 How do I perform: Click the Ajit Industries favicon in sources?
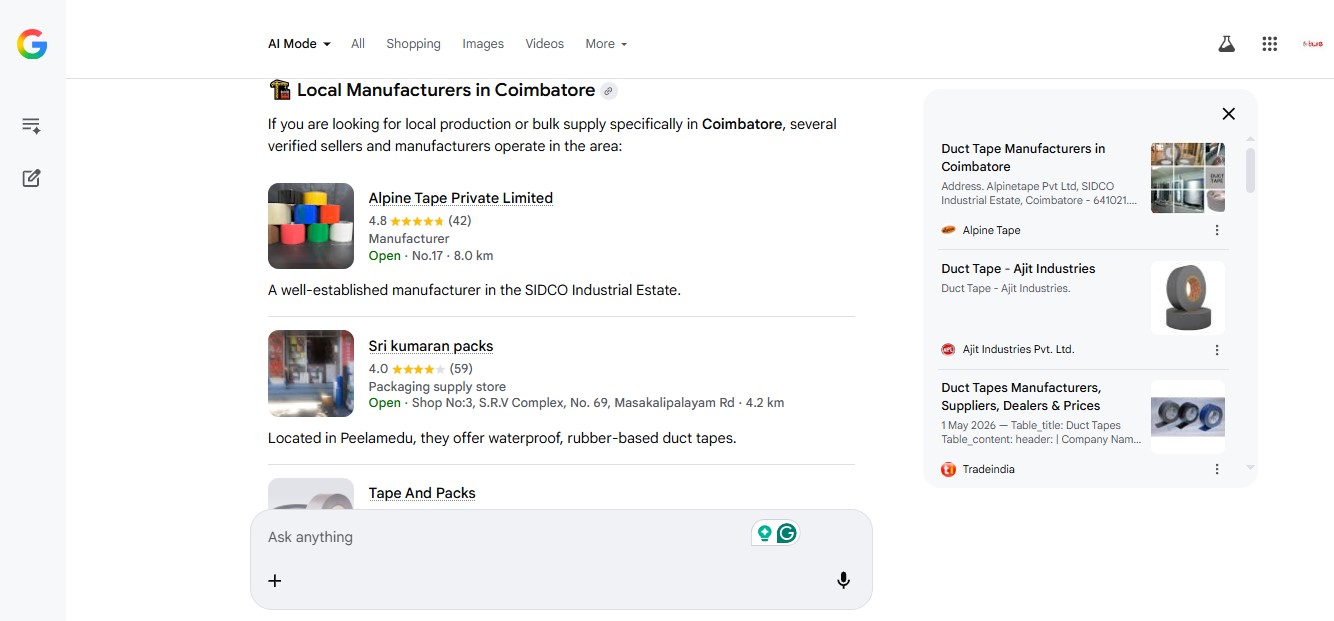click(x=948, y=350)
